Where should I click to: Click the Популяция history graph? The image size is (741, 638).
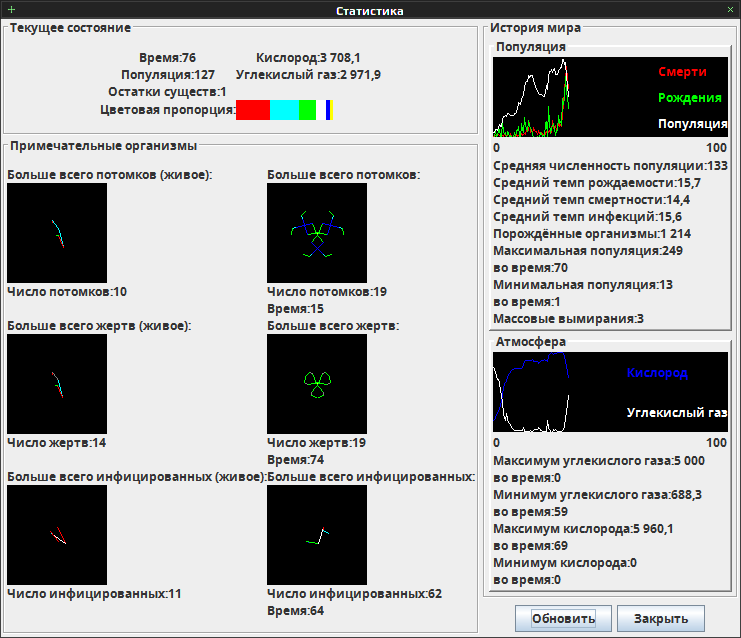click(x=610, y=97)
